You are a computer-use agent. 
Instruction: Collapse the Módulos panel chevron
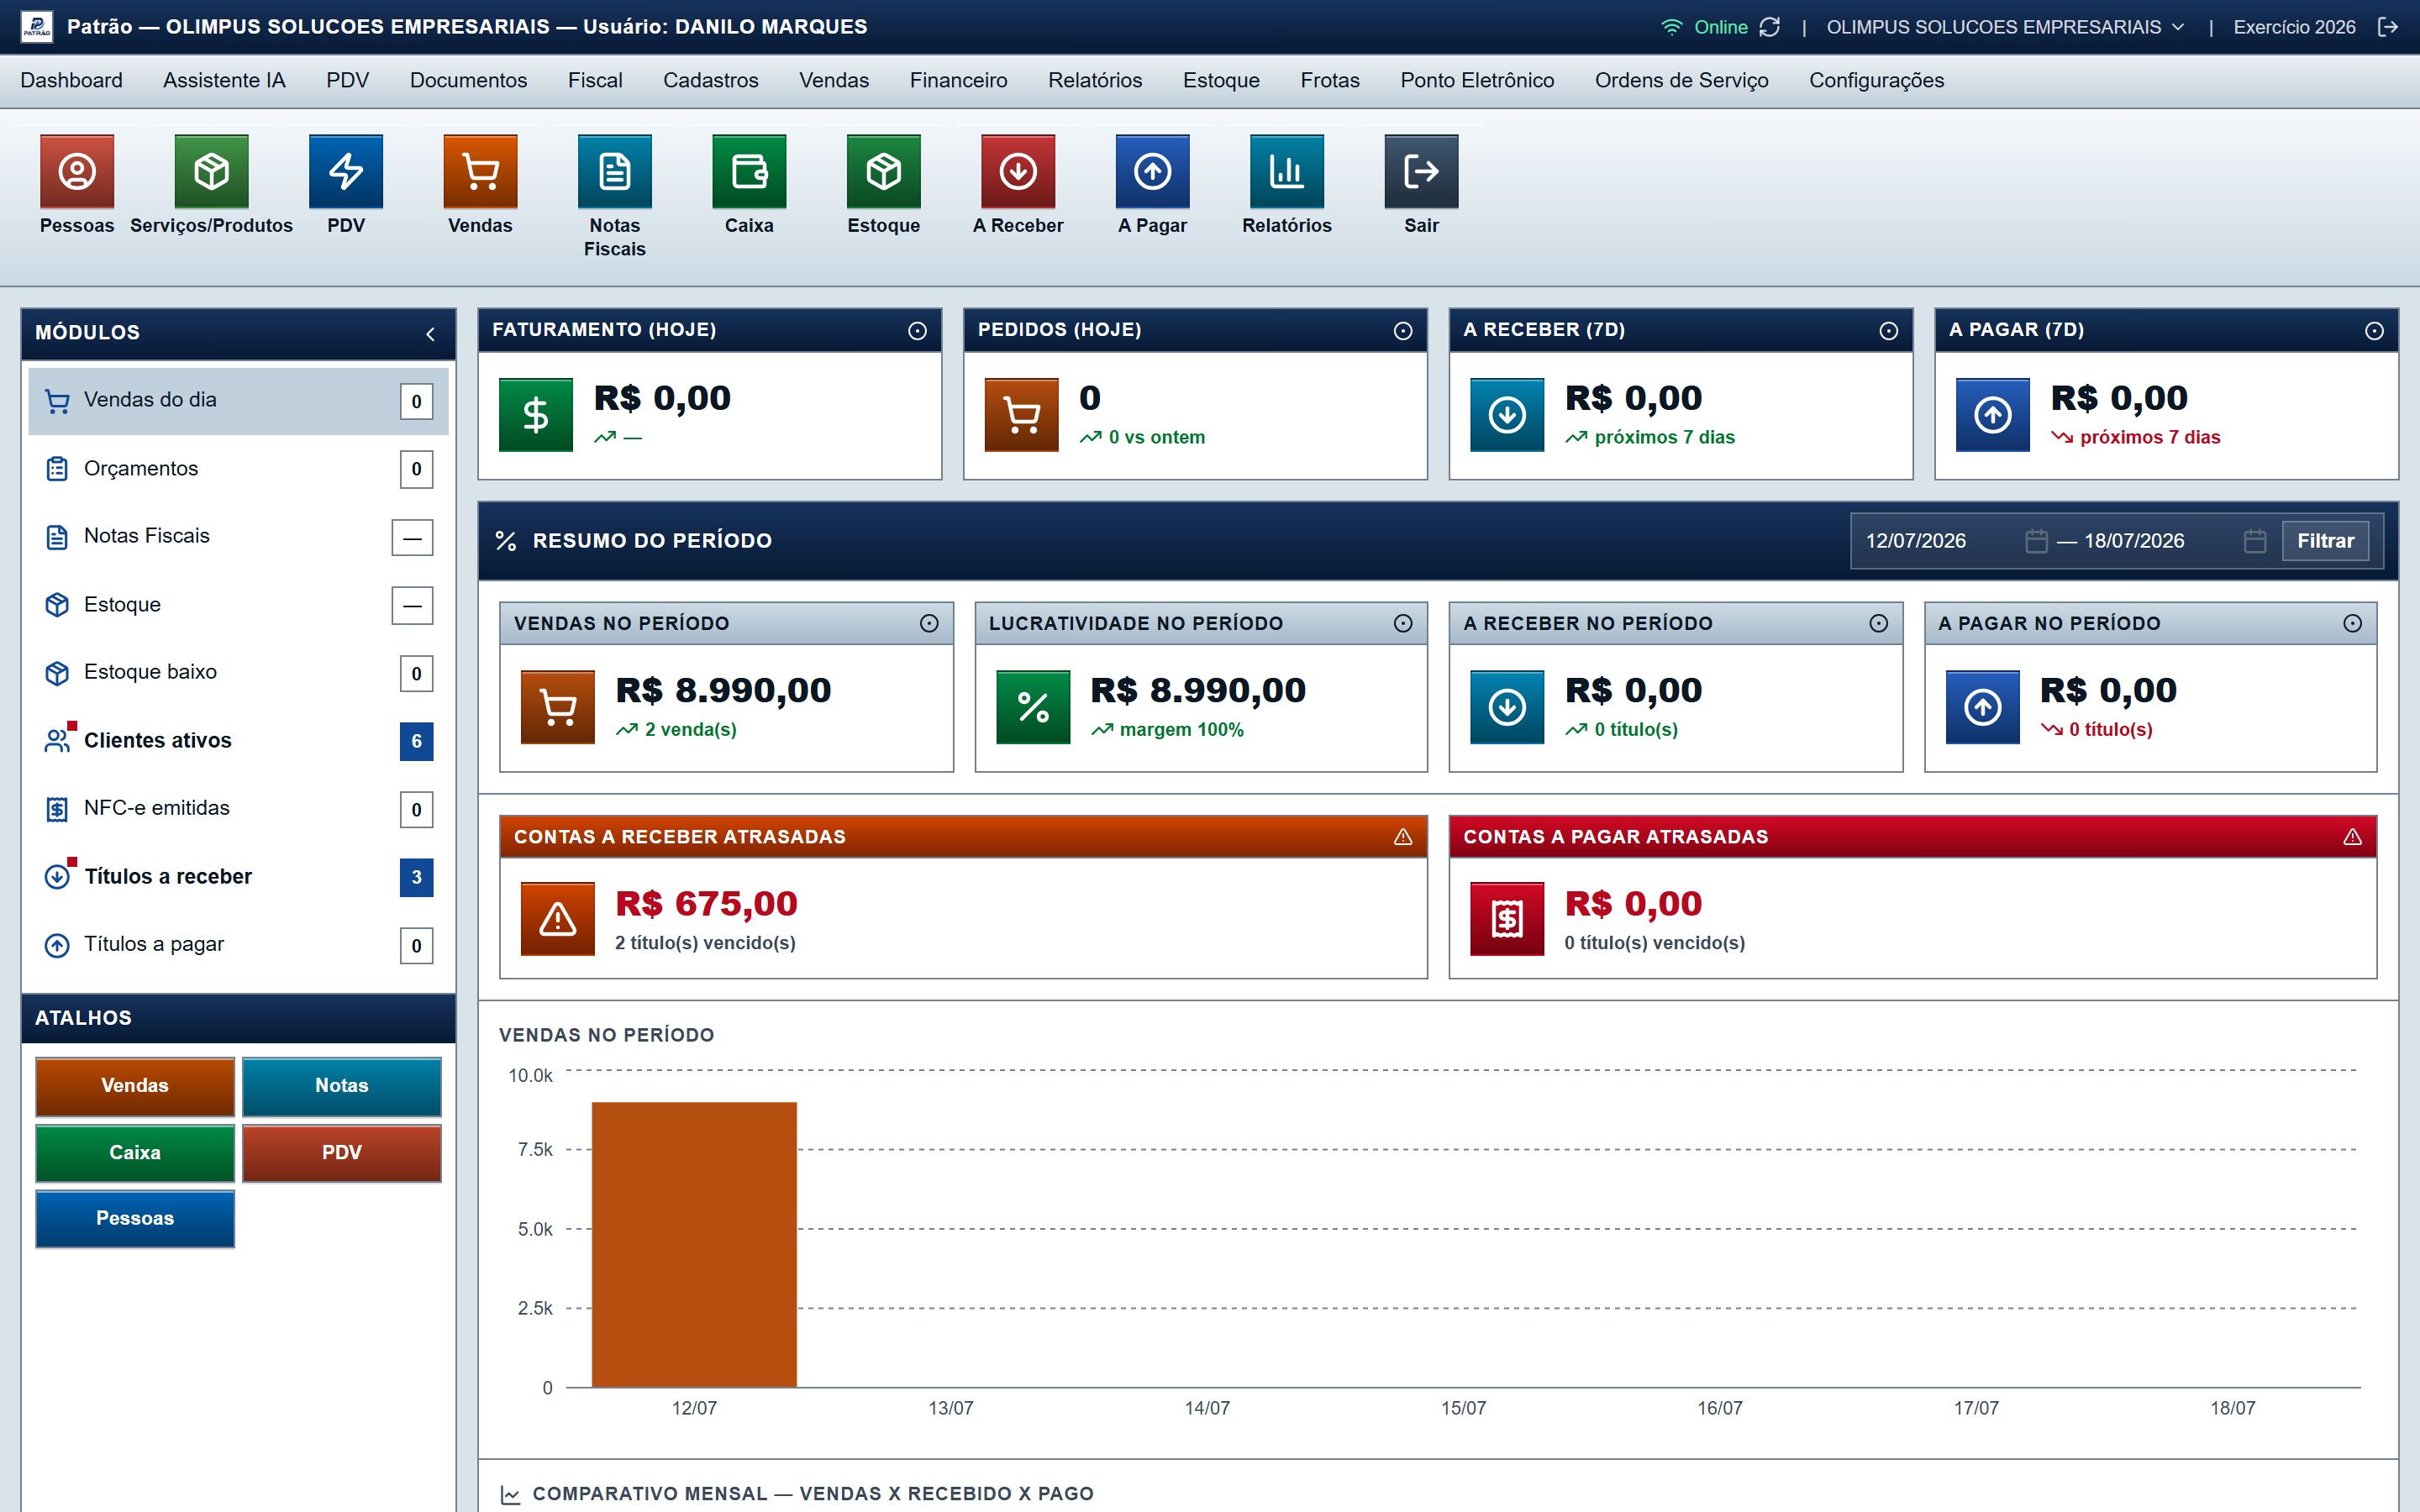(430, 334)
